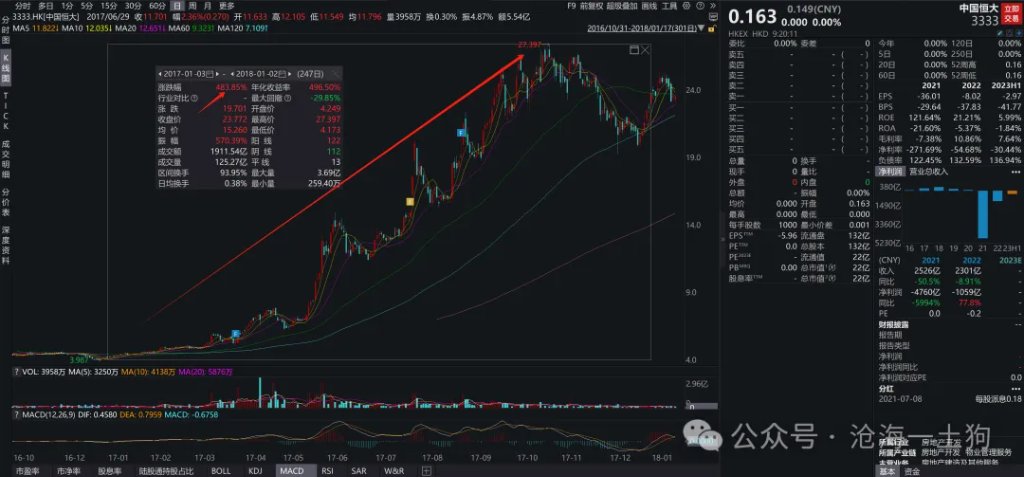
Task: Select the 60分 period
Action: point(157,5)
